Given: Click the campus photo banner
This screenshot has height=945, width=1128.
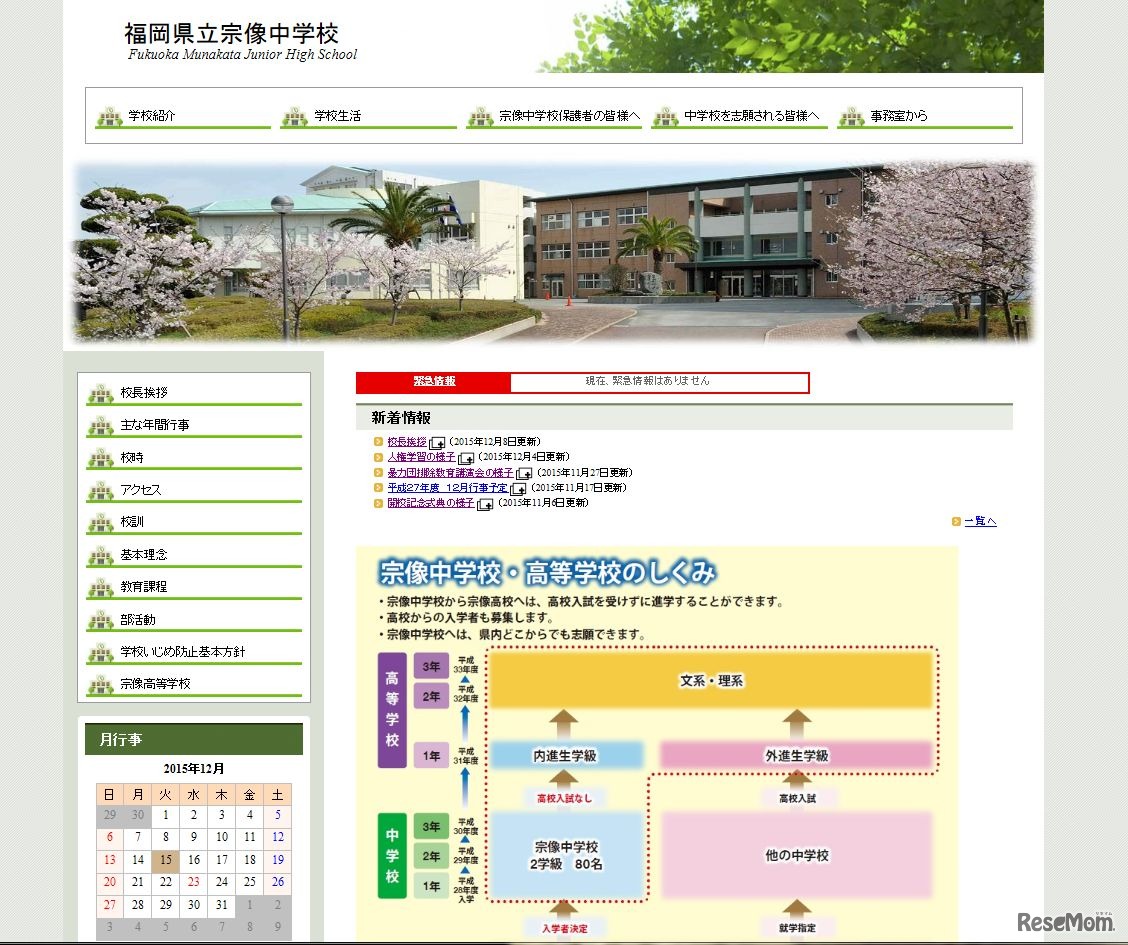Looking at the screenshot, I should 556,252.
